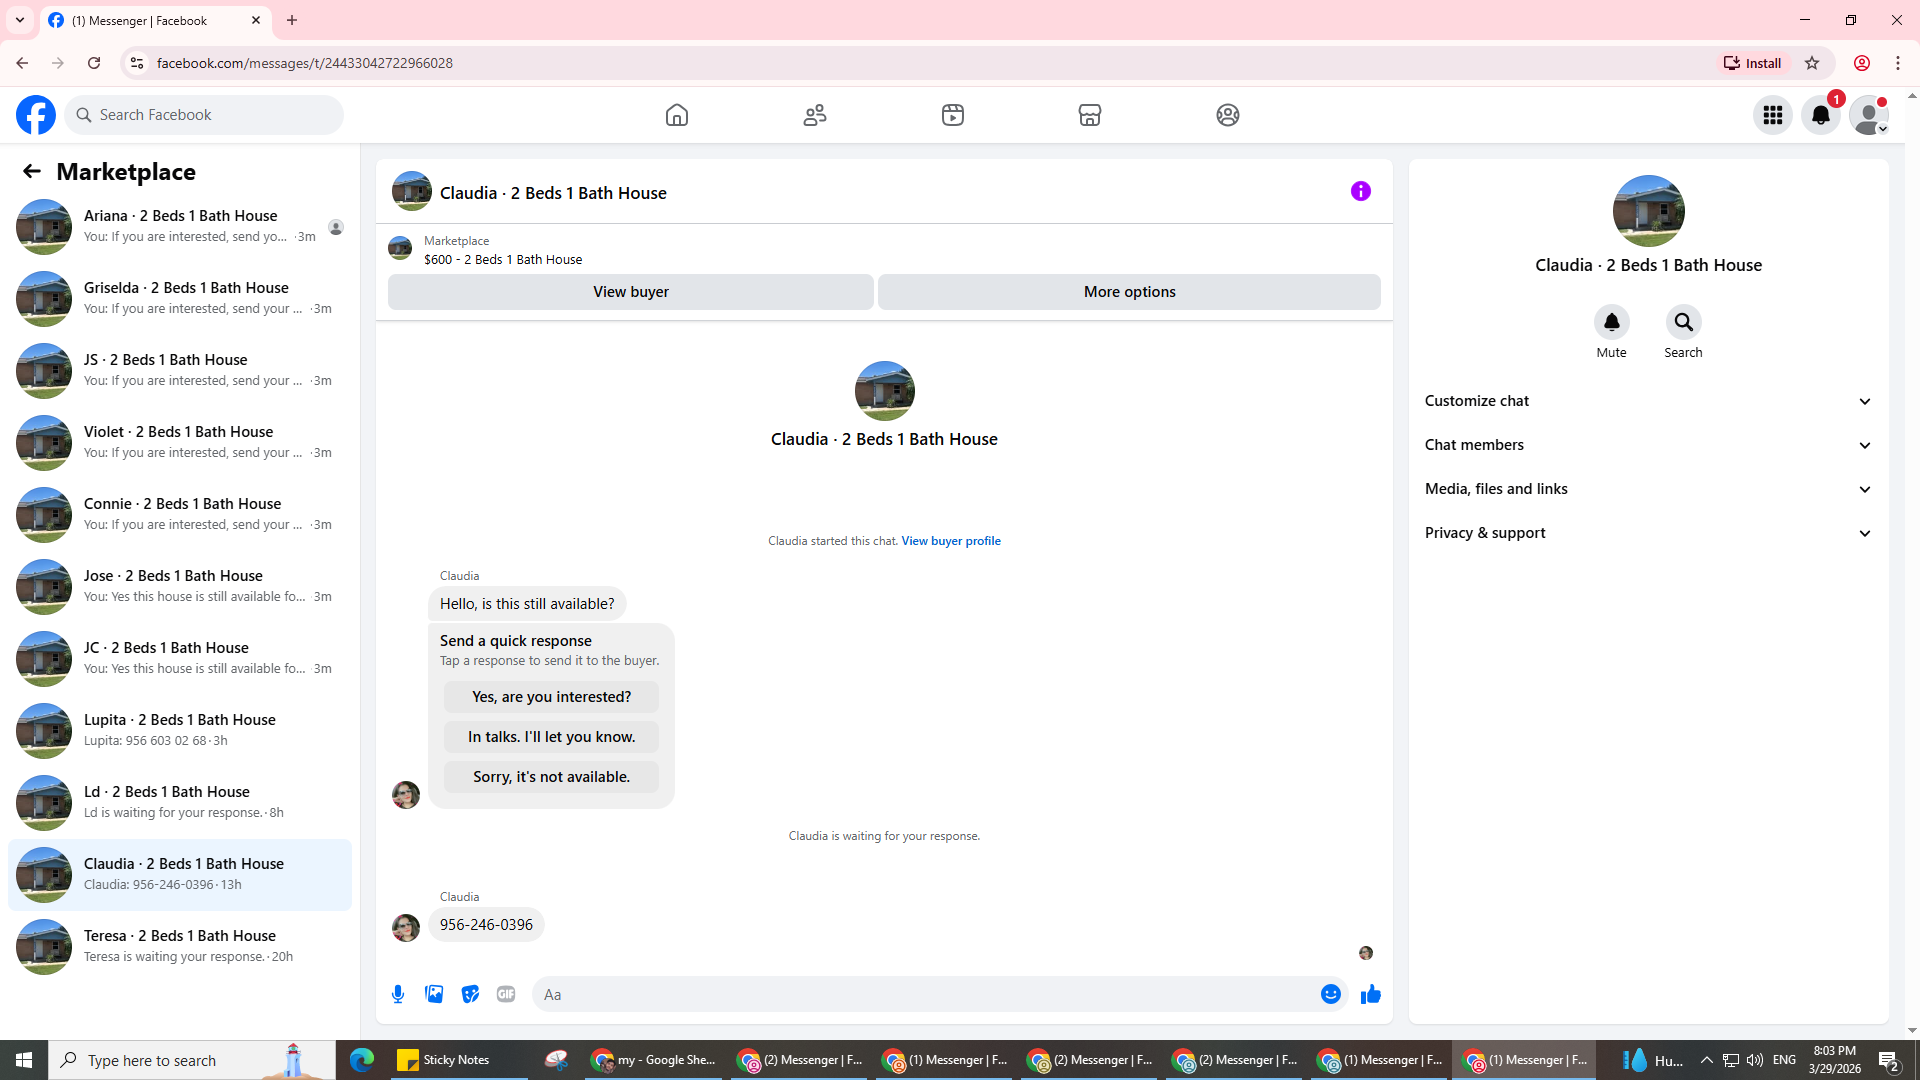
Task: Open Friends icon in top navigation
Action: point(815,115)
